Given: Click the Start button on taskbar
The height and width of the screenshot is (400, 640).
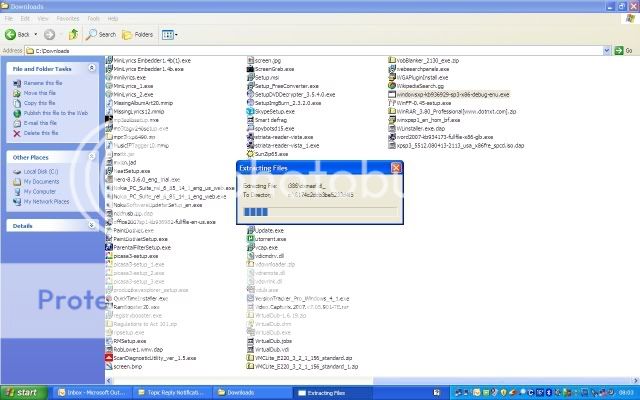Looking at the screenshot, I should click(x=21, y=393).
